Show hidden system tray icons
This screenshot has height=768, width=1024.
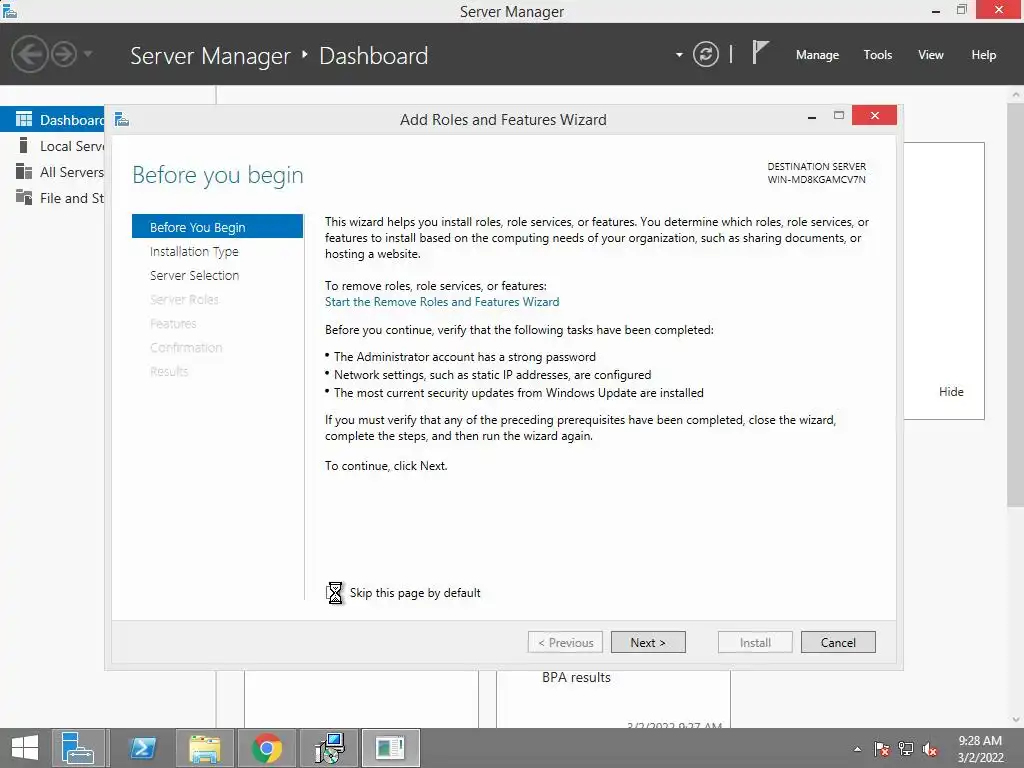857,749
